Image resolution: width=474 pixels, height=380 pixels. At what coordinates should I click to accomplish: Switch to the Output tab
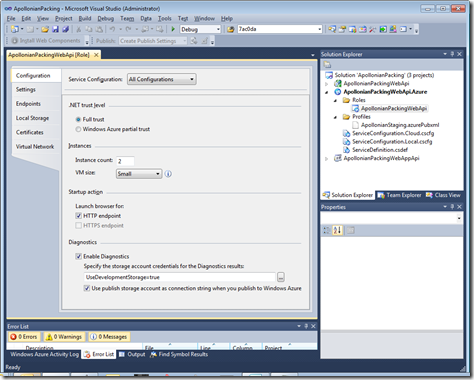(132, 354)
